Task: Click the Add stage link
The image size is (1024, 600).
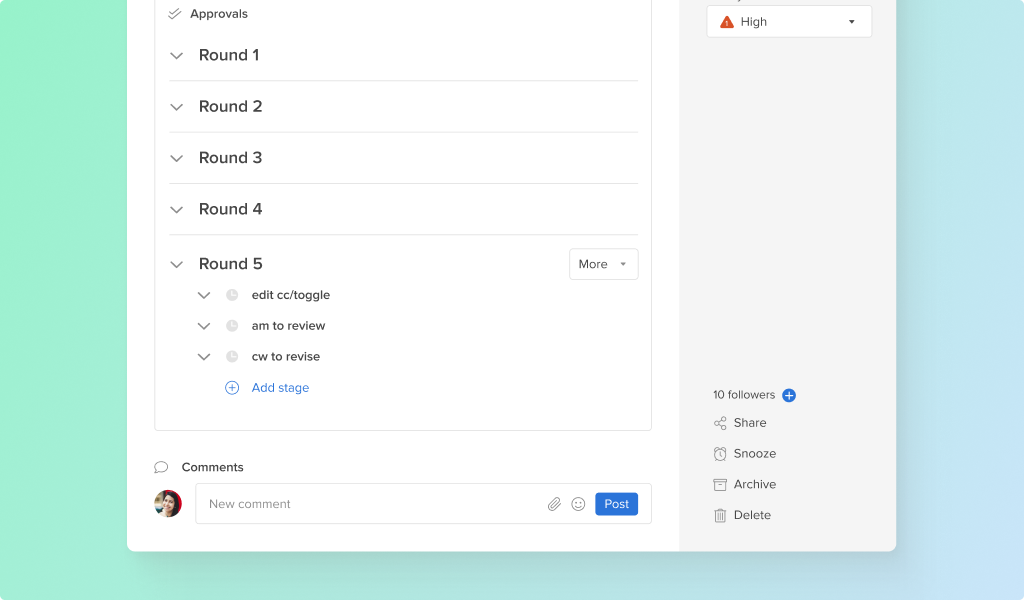Action: point(280,388)
